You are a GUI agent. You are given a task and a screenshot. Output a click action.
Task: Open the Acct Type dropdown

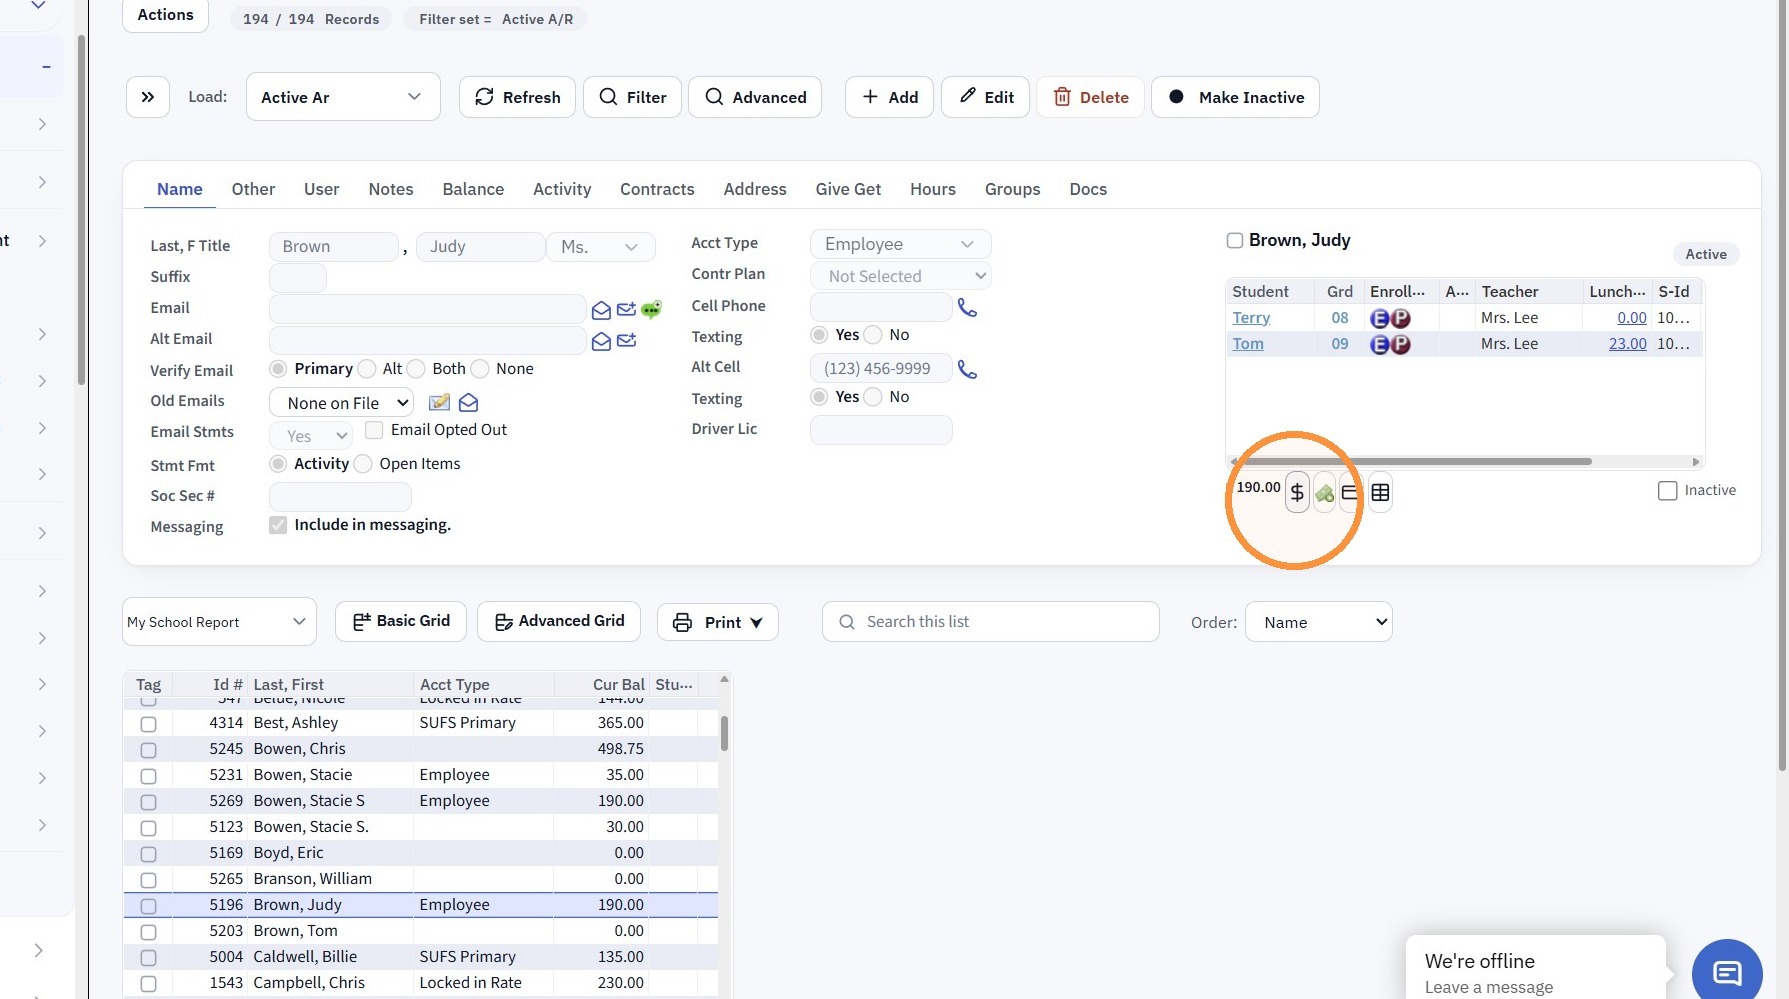[x=900, y=244]
